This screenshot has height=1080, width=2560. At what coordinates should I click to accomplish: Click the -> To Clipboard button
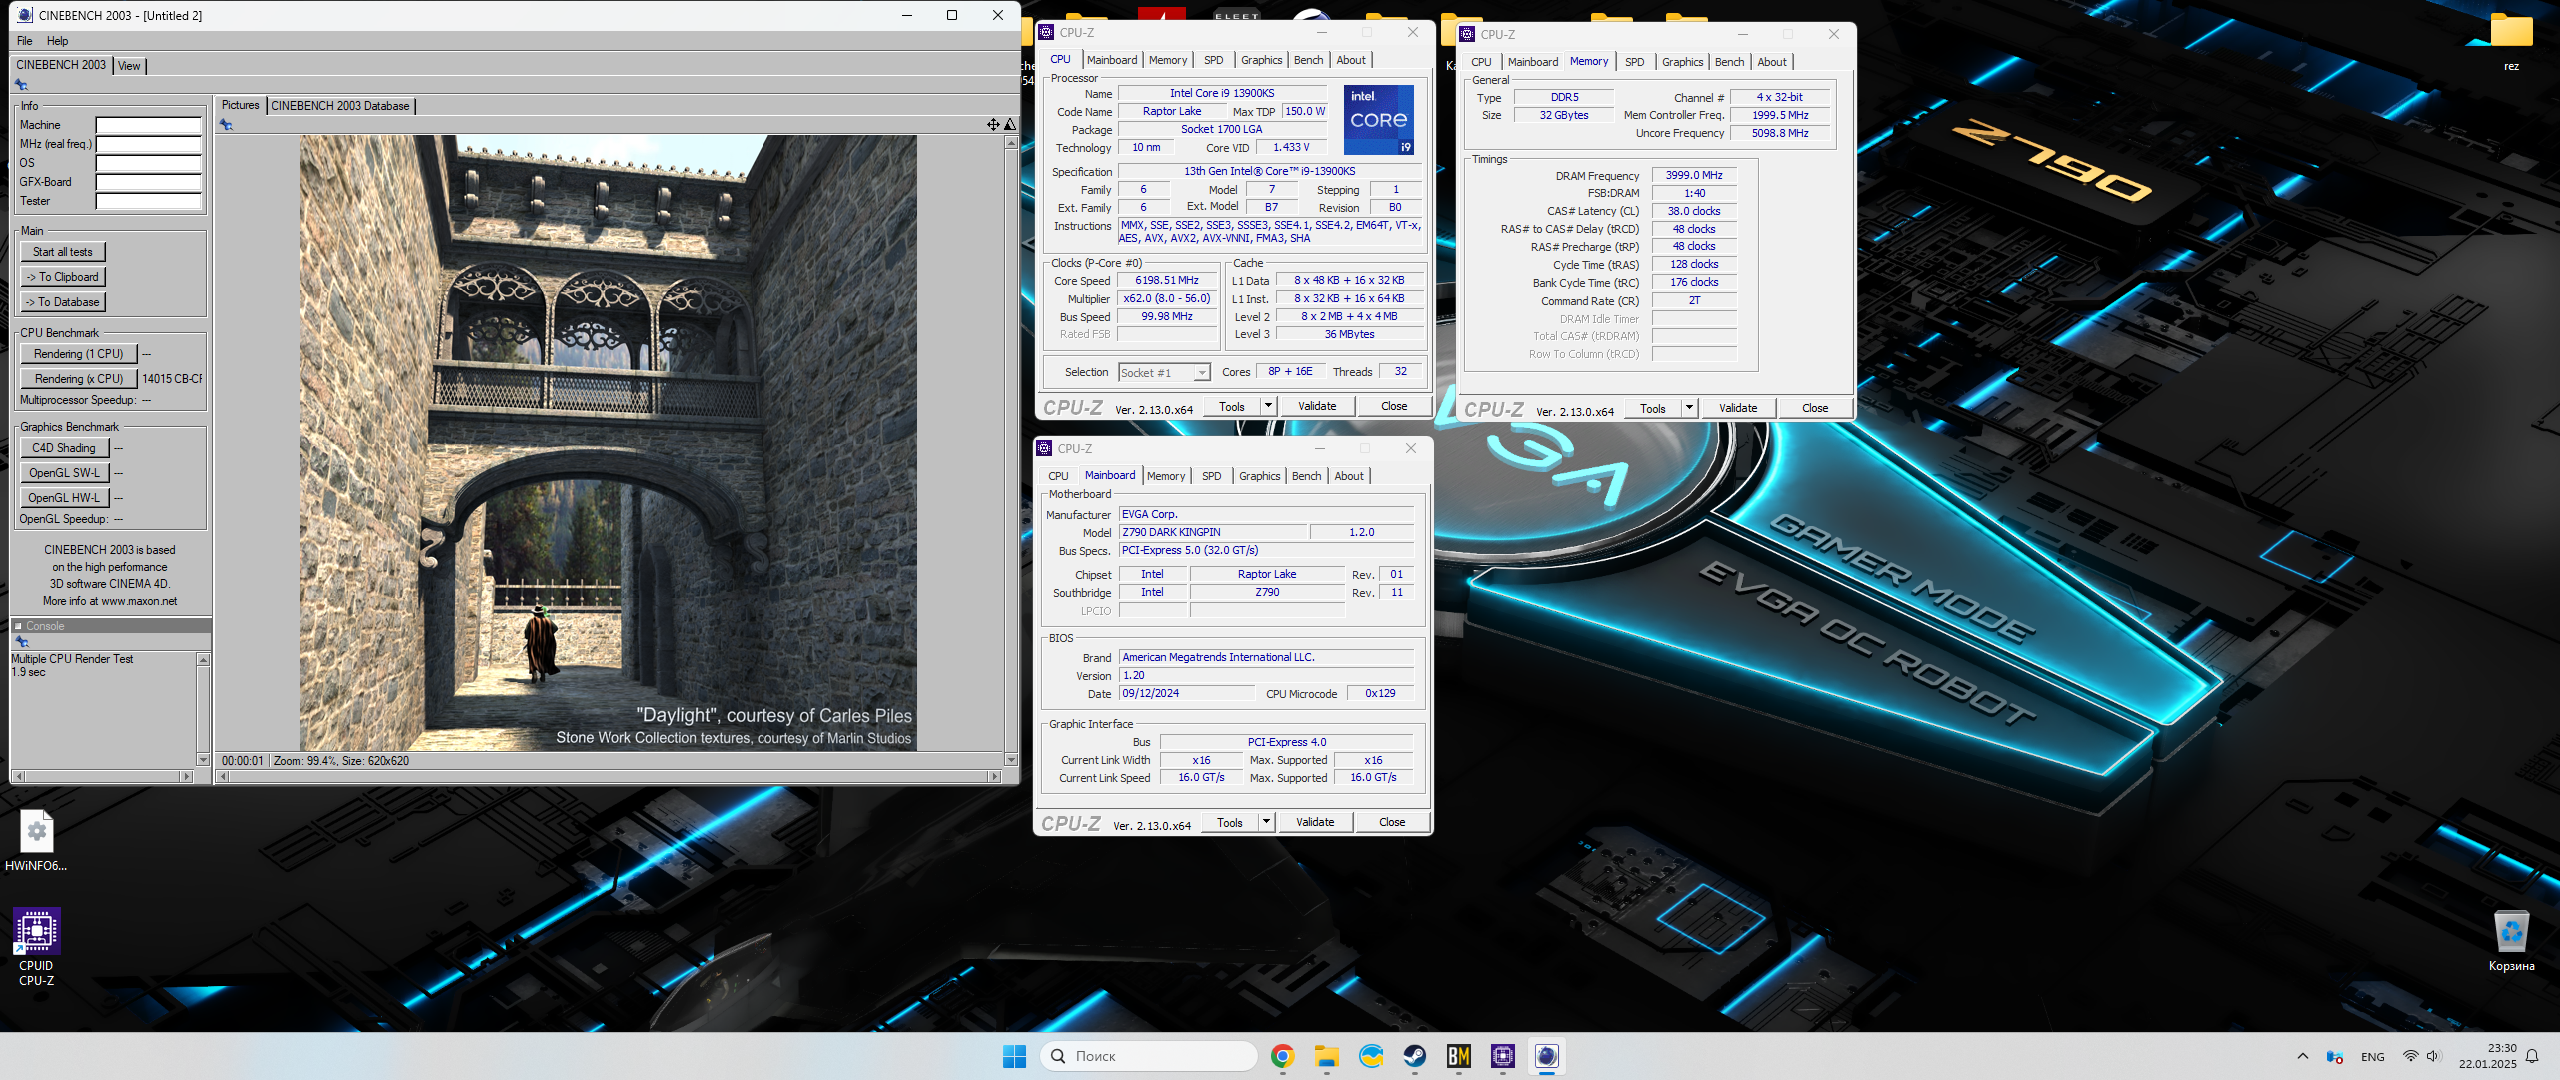coord(63,277)
